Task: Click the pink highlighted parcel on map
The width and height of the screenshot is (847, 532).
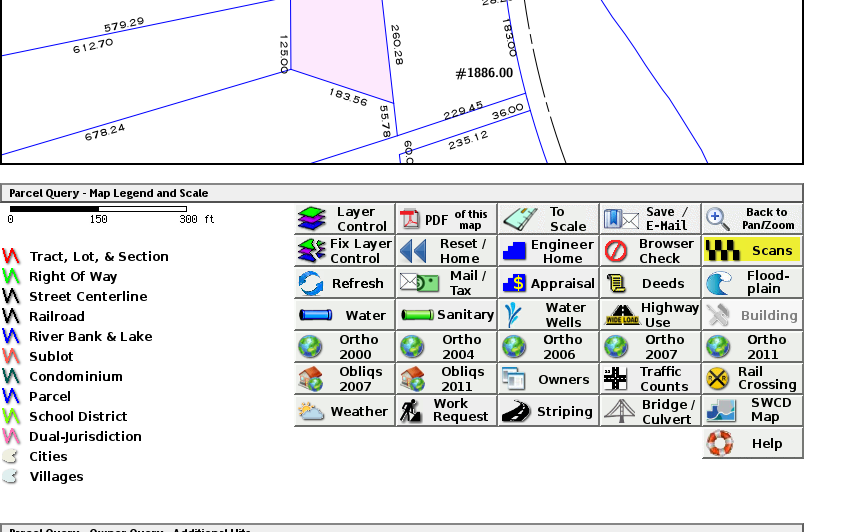Action: [340, 49]
